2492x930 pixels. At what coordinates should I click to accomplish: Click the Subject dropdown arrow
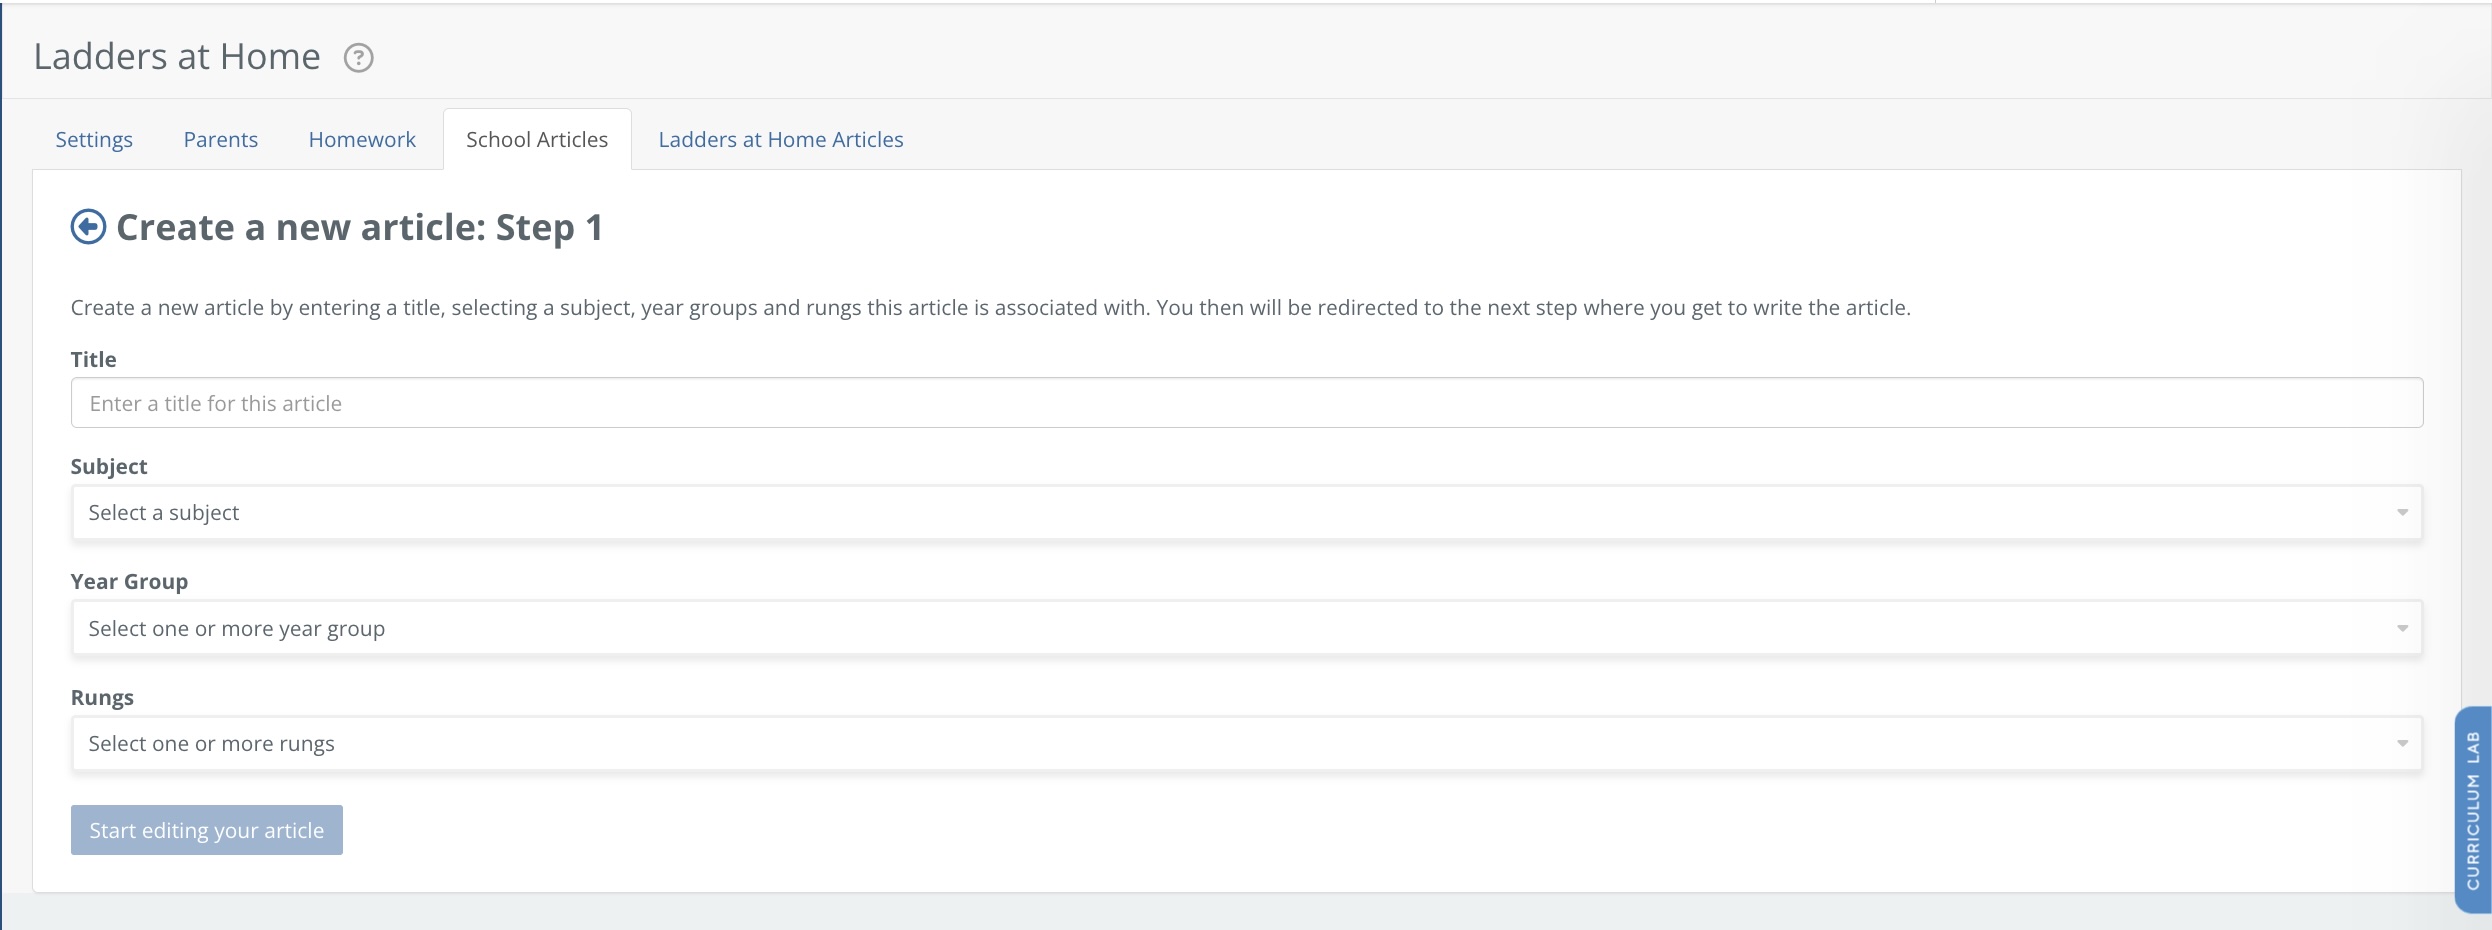click(2402, 513)
